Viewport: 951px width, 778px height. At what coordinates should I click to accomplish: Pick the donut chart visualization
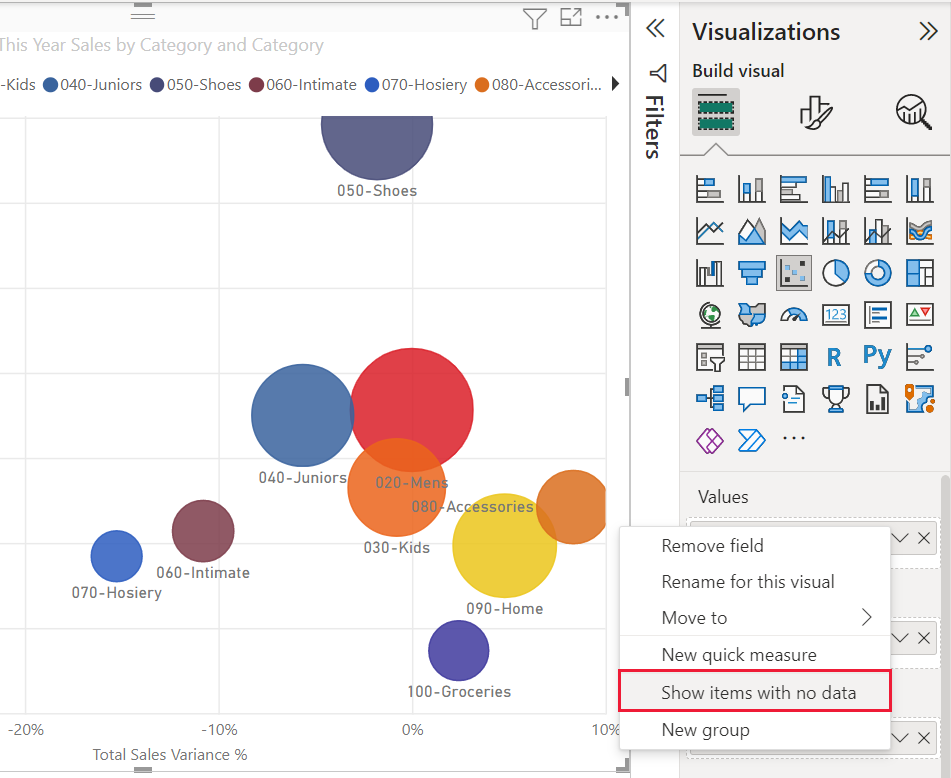pyautogui.click(x=877, y=272)
